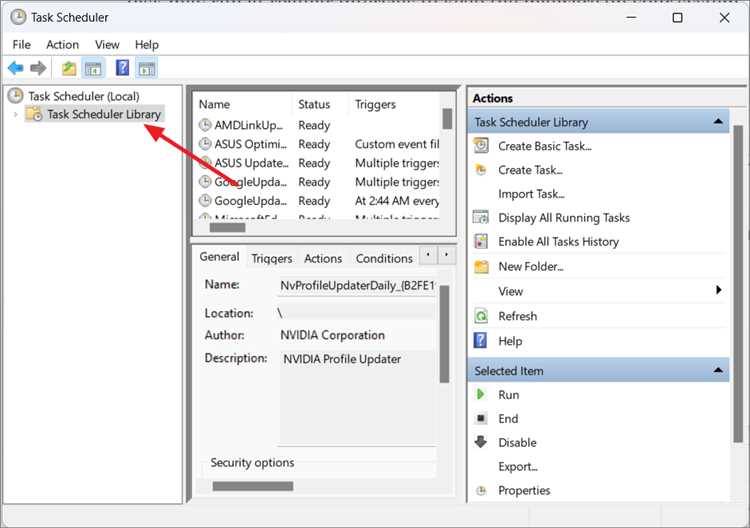The height and width of the screenshot is (528, 750).
Task: Switch to the Triggers tab
Action: pos(272,258)
